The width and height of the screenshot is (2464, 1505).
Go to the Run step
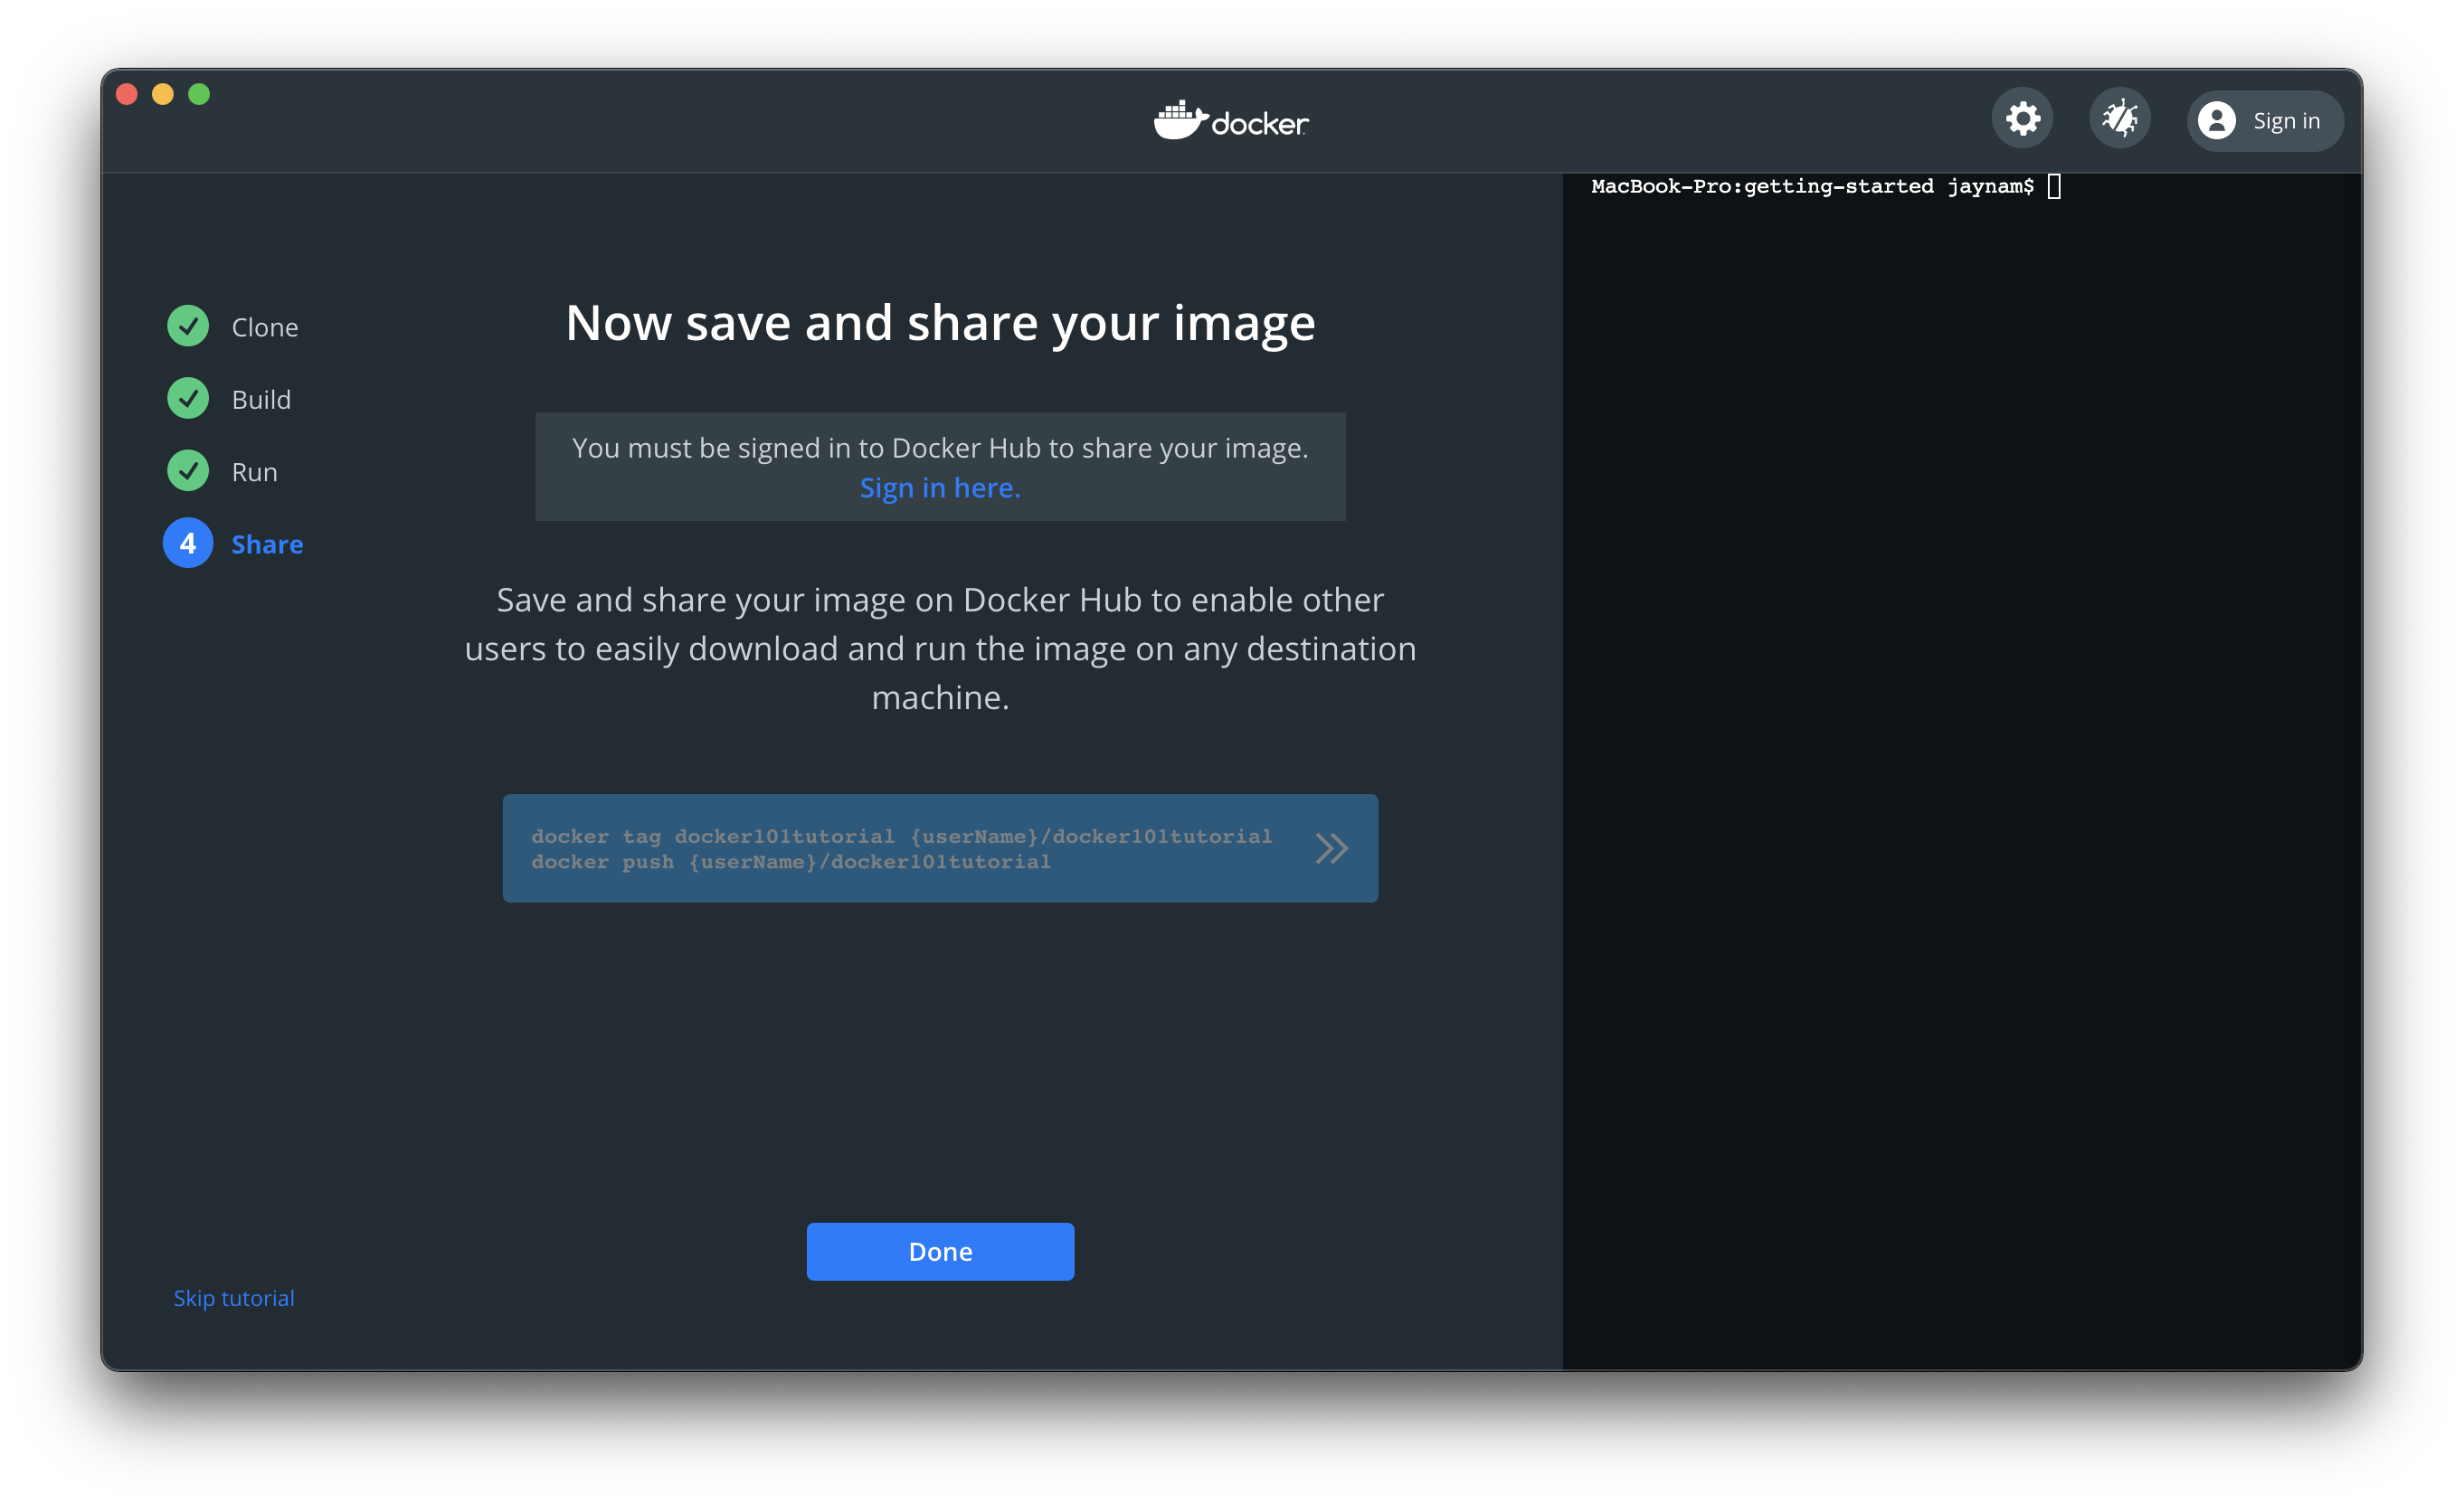254,472
